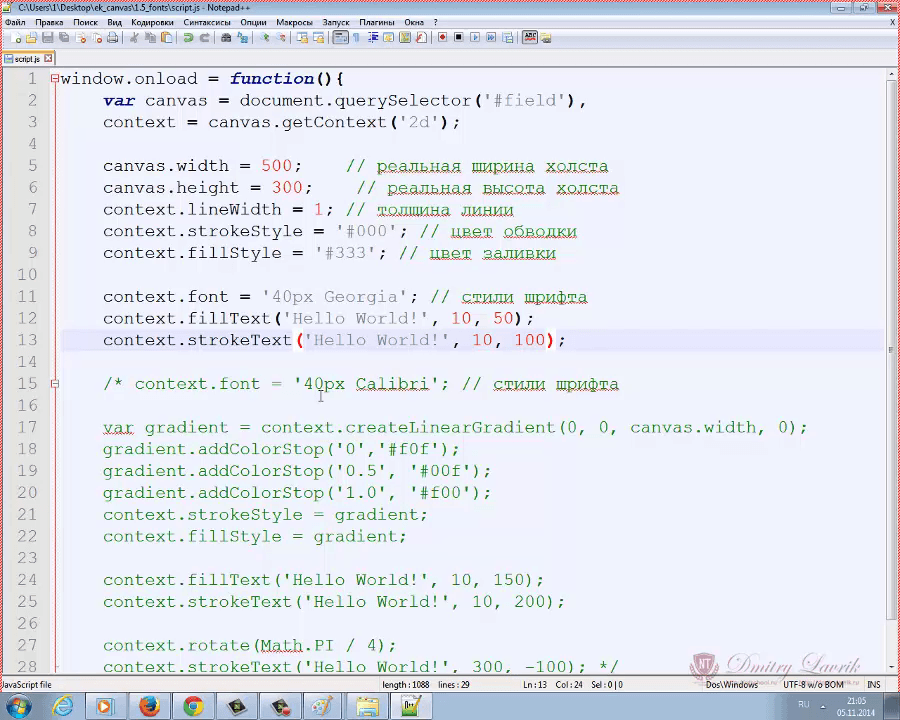The width and height of the screenshot is (900, 720).
Task: Click the Close document toolbar icon
Action: click(81, 38)
